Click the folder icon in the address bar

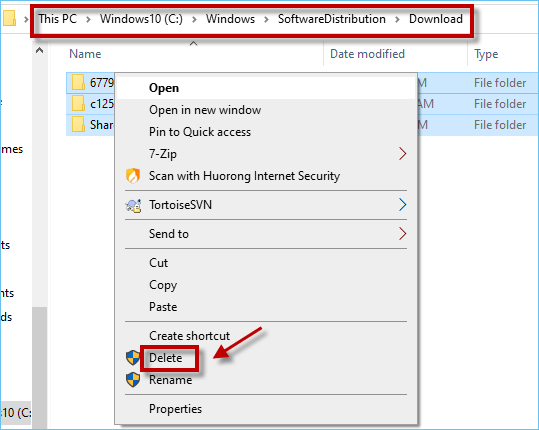point(9,18)
